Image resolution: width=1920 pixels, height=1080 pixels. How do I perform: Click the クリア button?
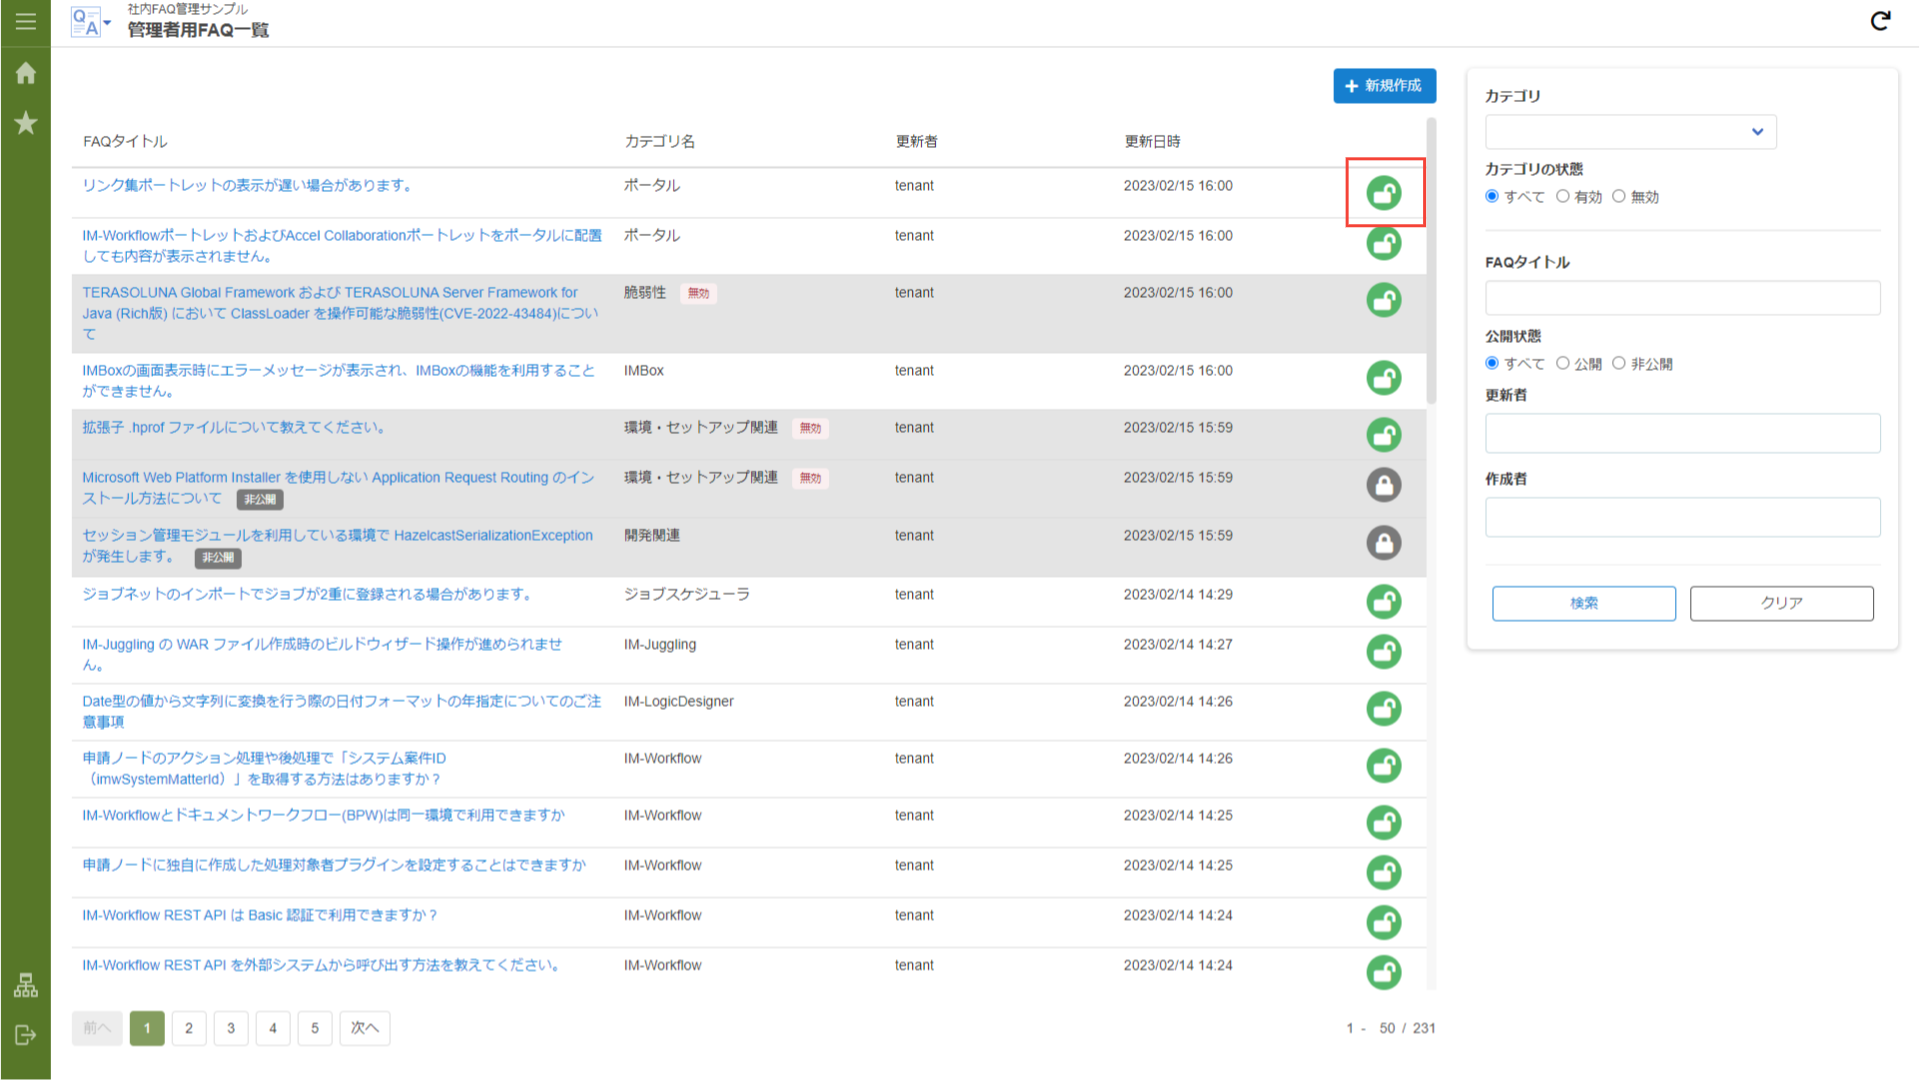pyautogui.click(x=1782, y=603)
